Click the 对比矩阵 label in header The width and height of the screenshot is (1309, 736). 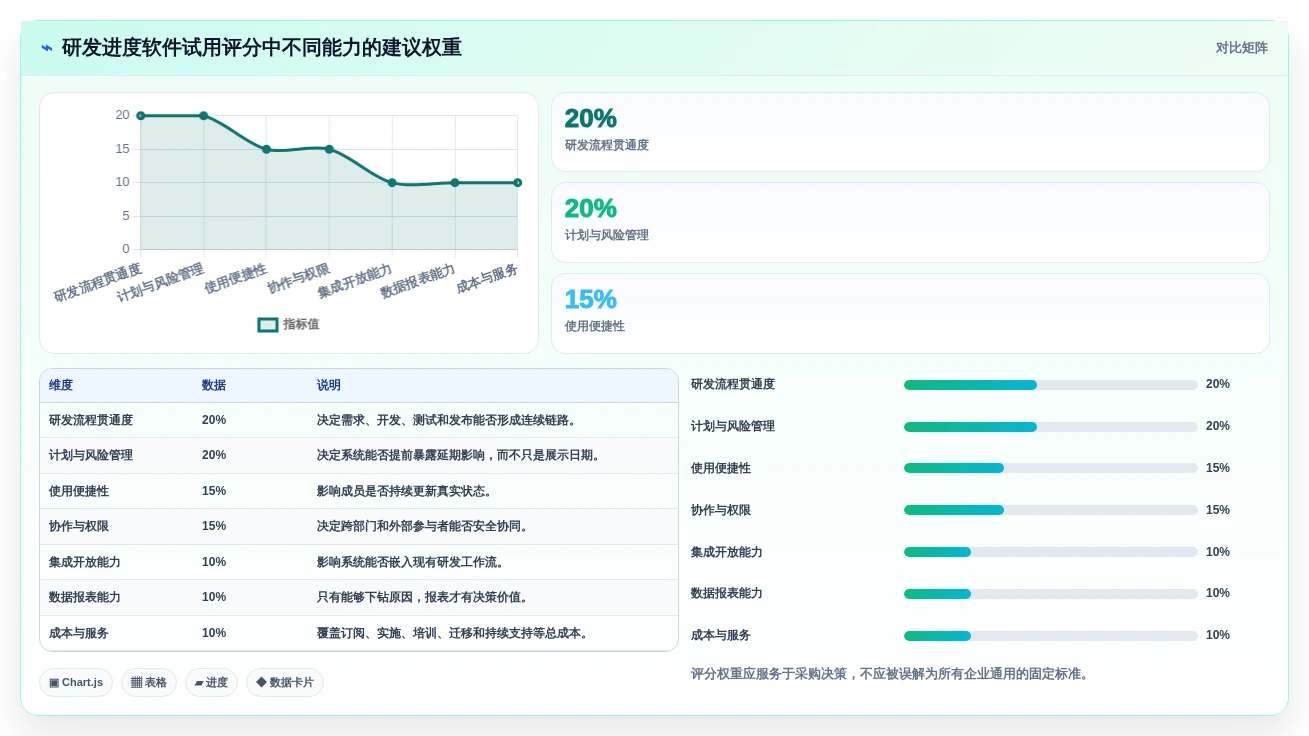click(x=1241, y=48)
